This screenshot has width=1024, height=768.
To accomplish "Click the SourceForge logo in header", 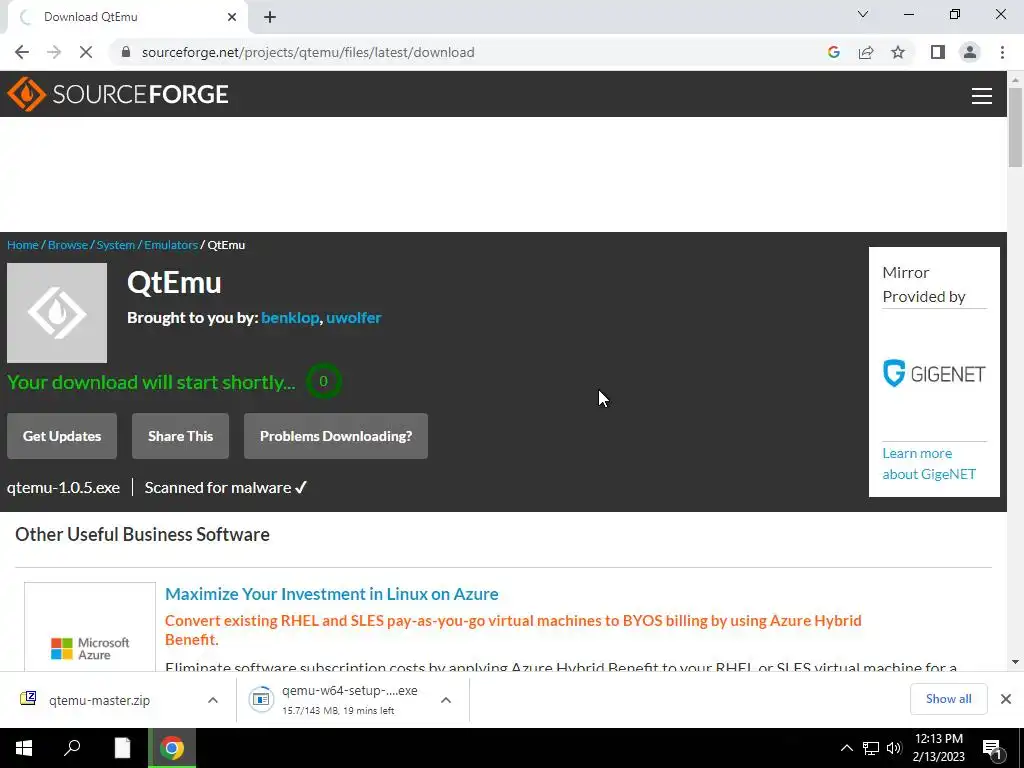I will click(x=118, y=94).
